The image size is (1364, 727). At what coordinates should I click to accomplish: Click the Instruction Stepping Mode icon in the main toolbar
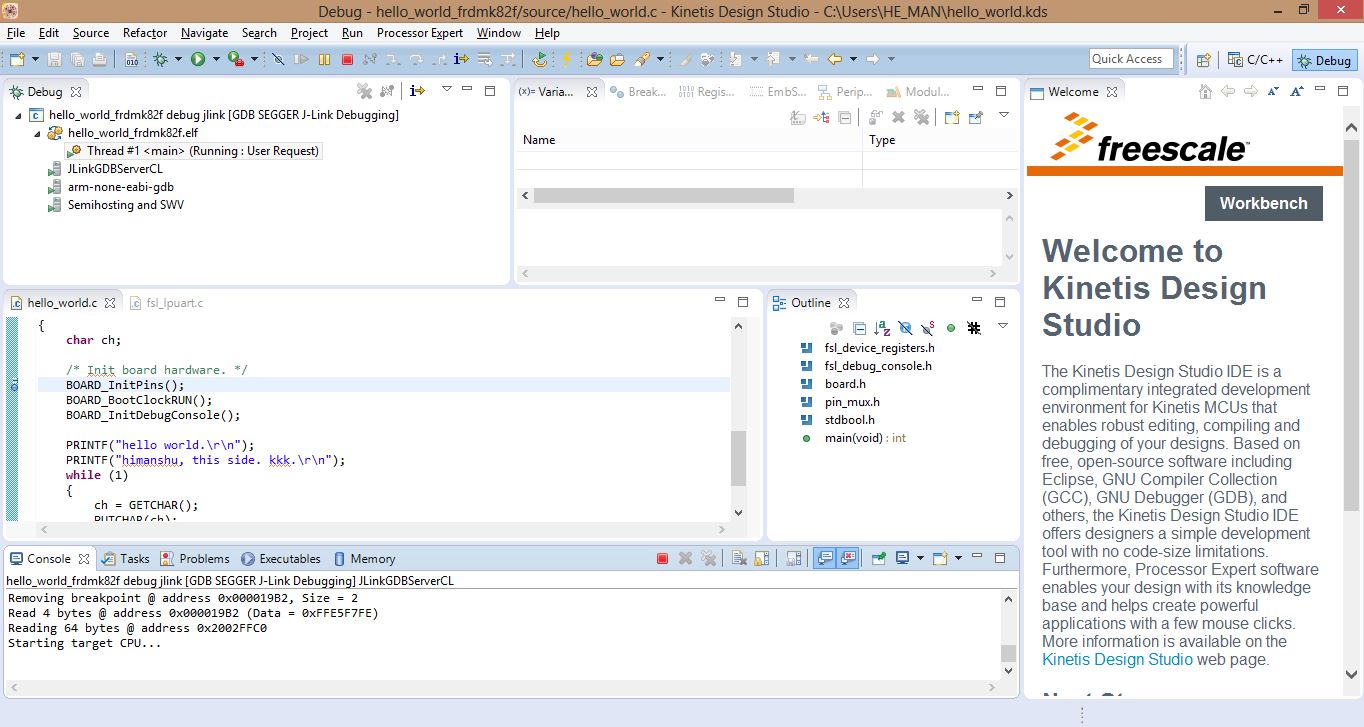(x=461, y=59)
